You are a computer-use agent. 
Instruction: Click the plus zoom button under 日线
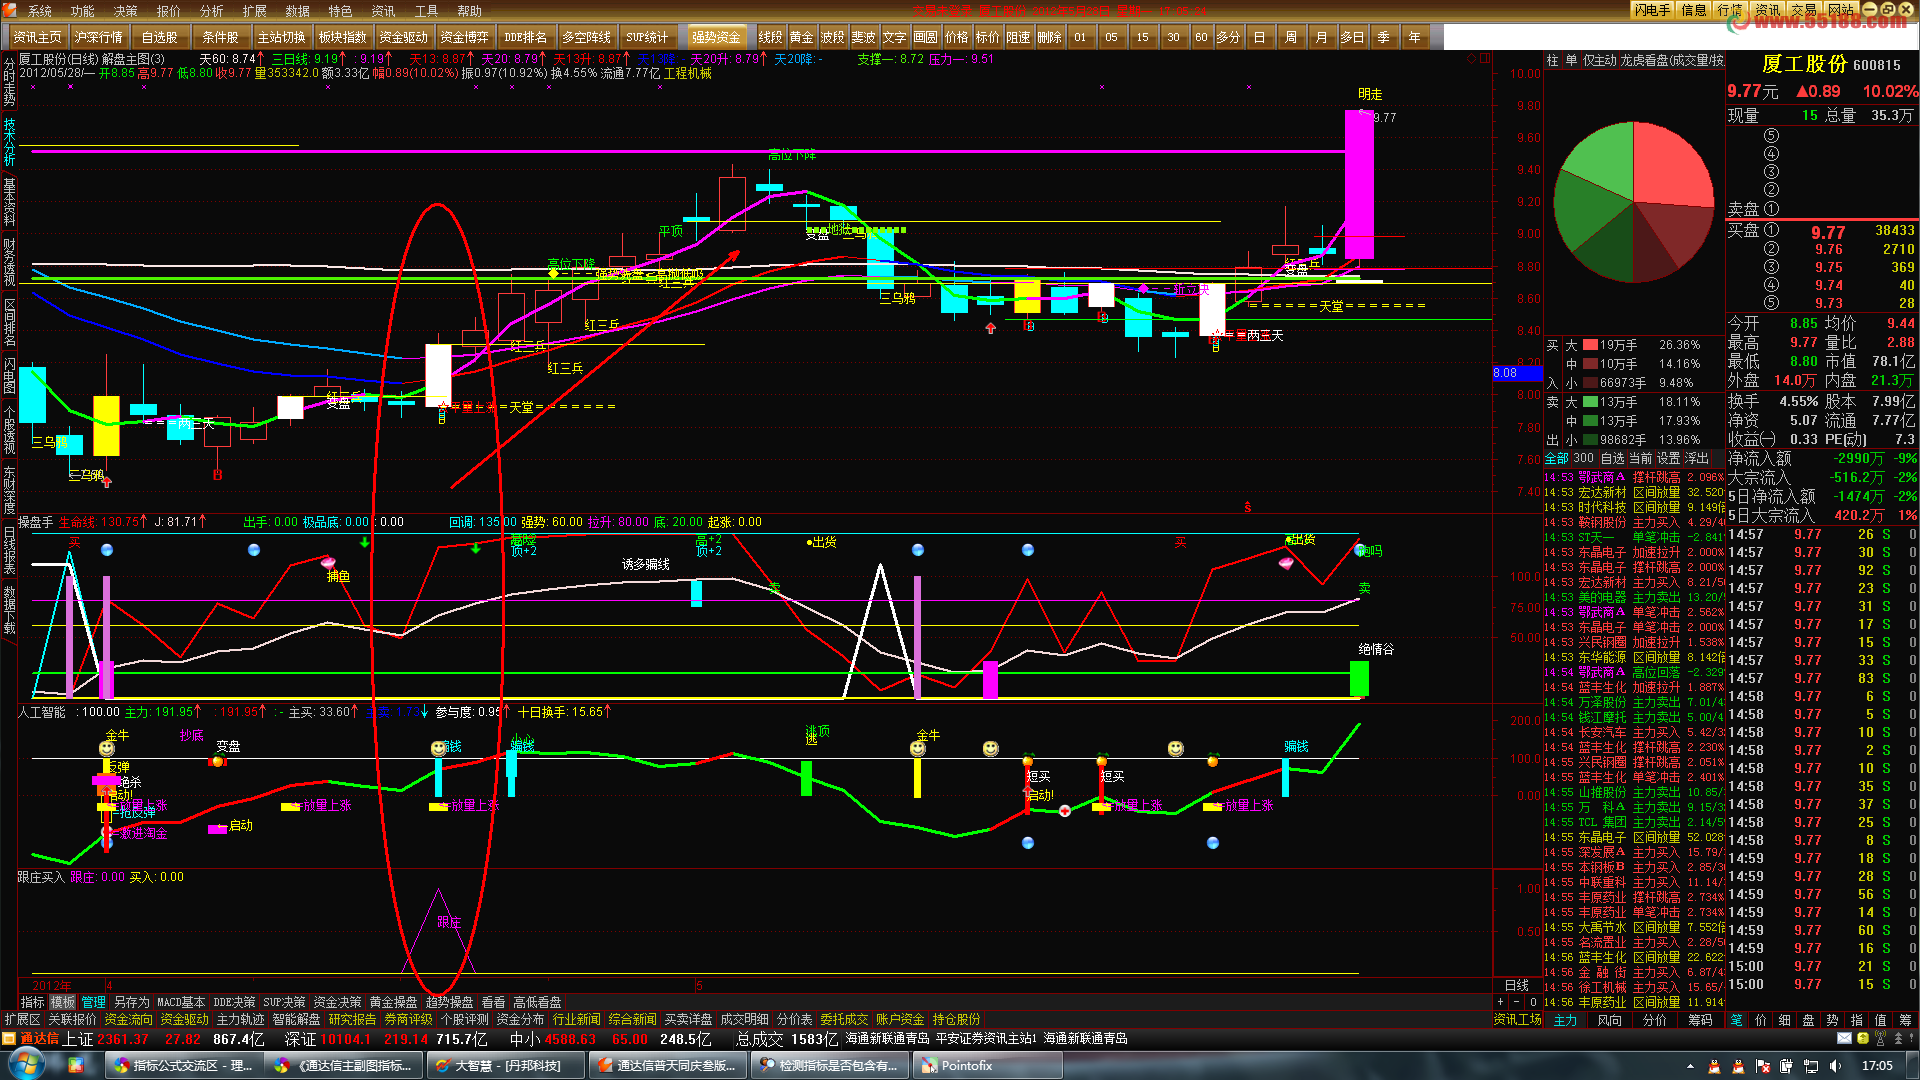[x=1500, y=1002]
